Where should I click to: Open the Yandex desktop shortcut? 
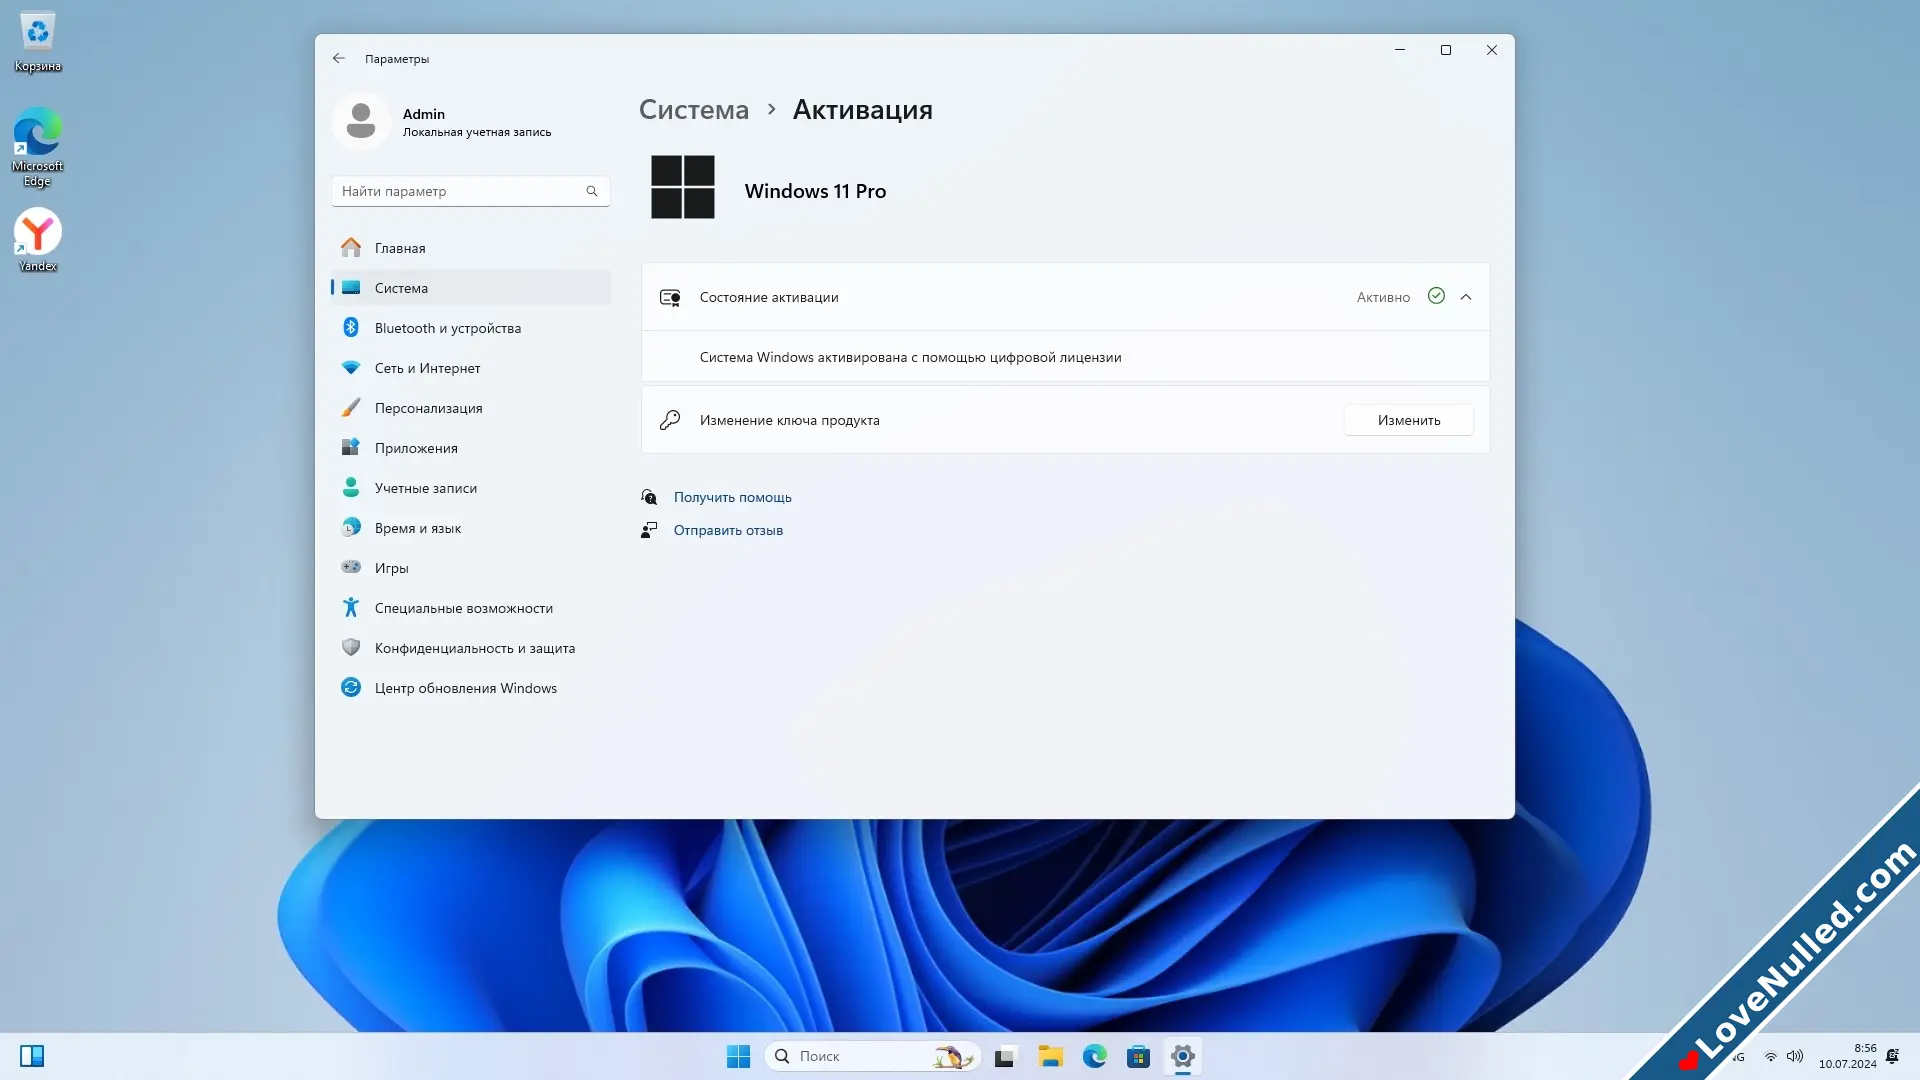point(38,240)
